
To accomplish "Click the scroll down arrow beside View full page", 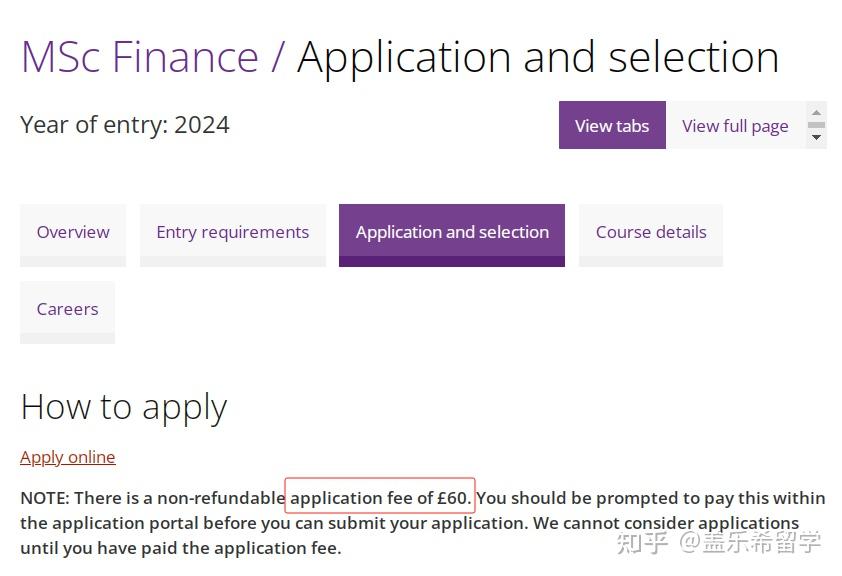I will click(817, 137).
